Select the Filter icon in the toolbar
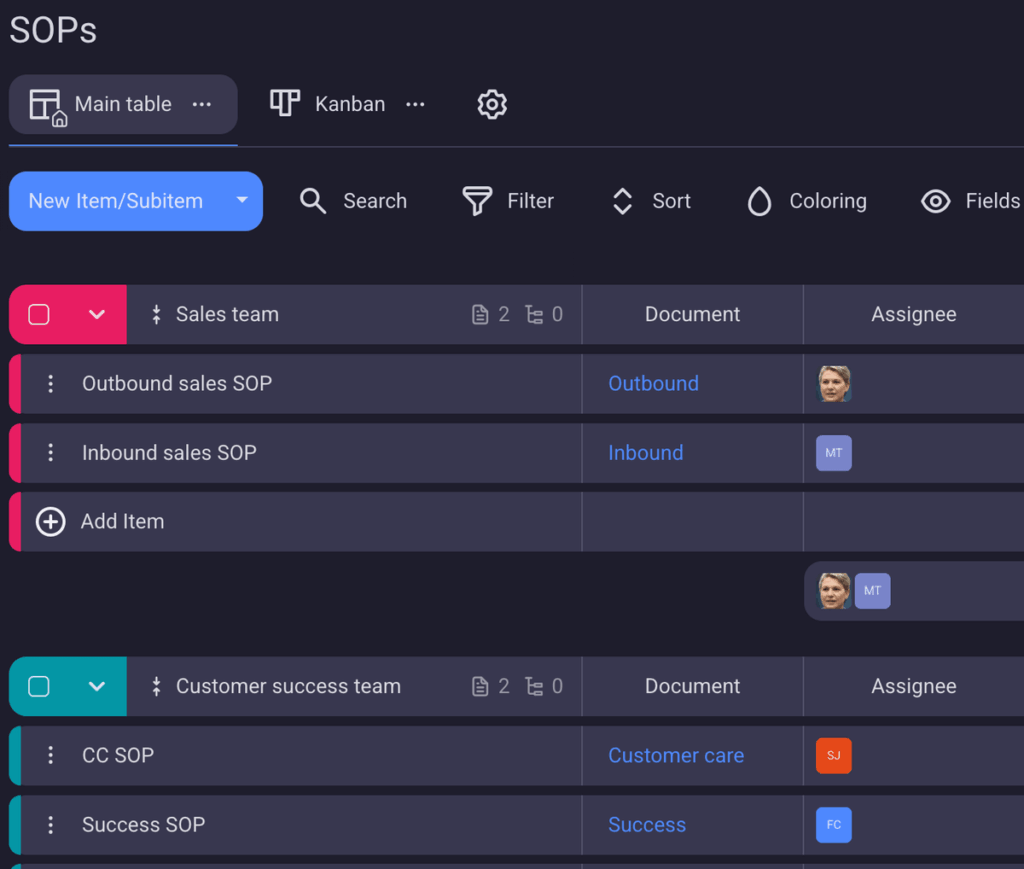The height and width of the screenshot is (869, 1024). click(478, 201)
